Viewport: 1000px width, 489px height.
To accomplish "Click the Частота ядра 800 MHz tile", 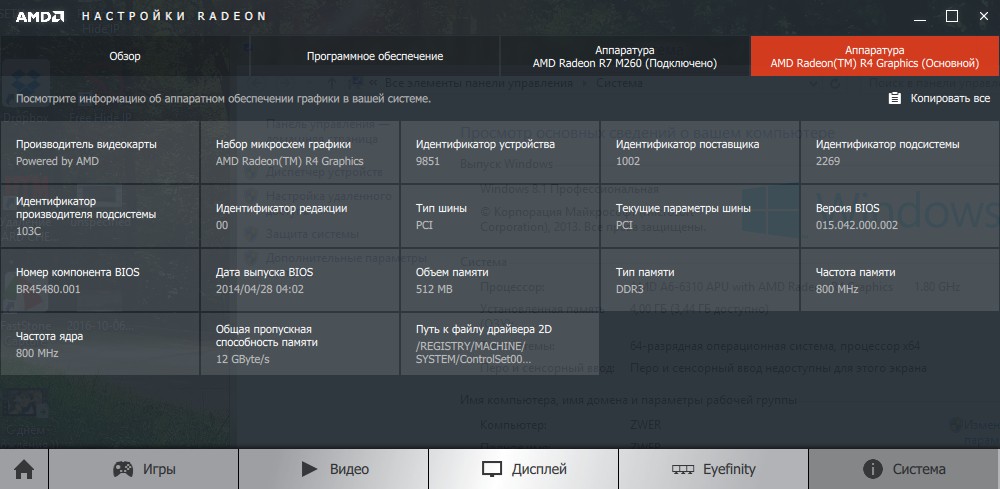I will [100, 343].
